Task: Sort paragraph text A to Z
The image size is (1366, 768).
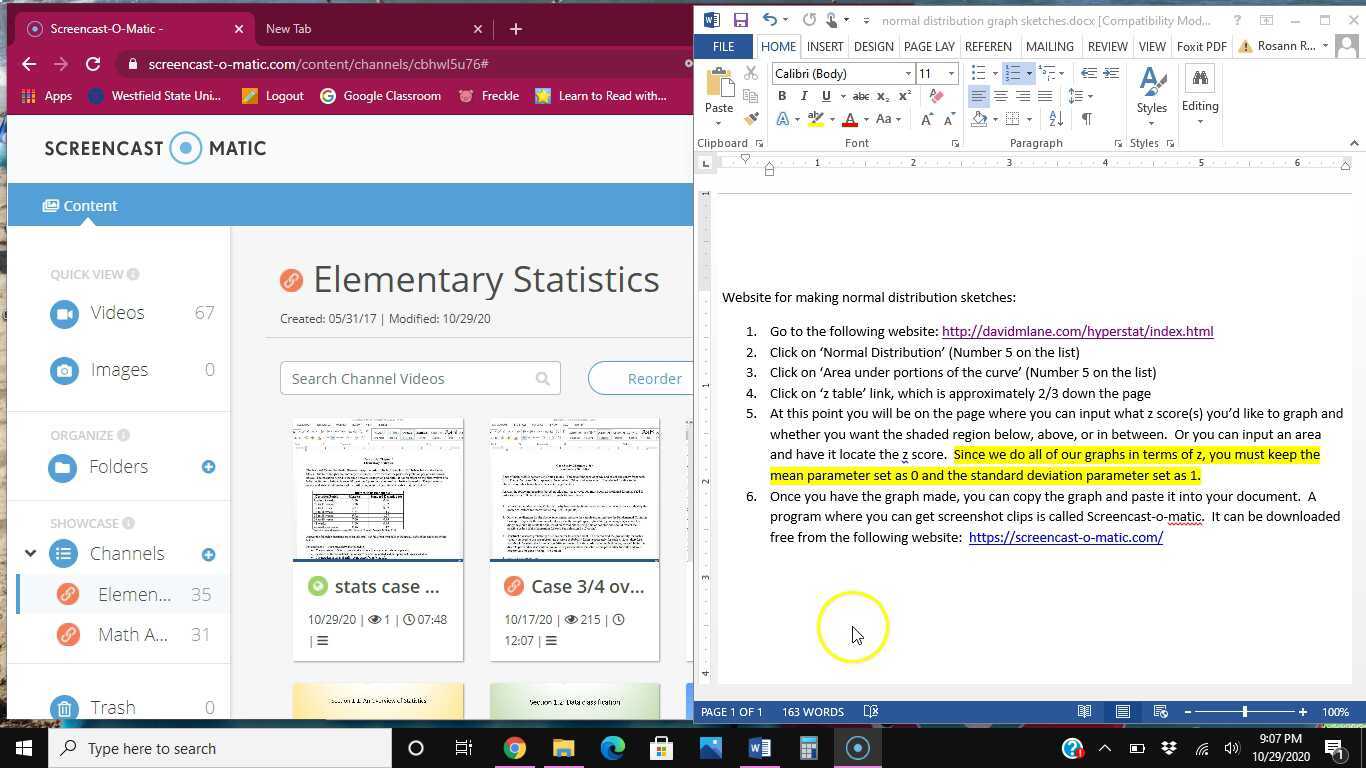Action: coord(1056,119)
